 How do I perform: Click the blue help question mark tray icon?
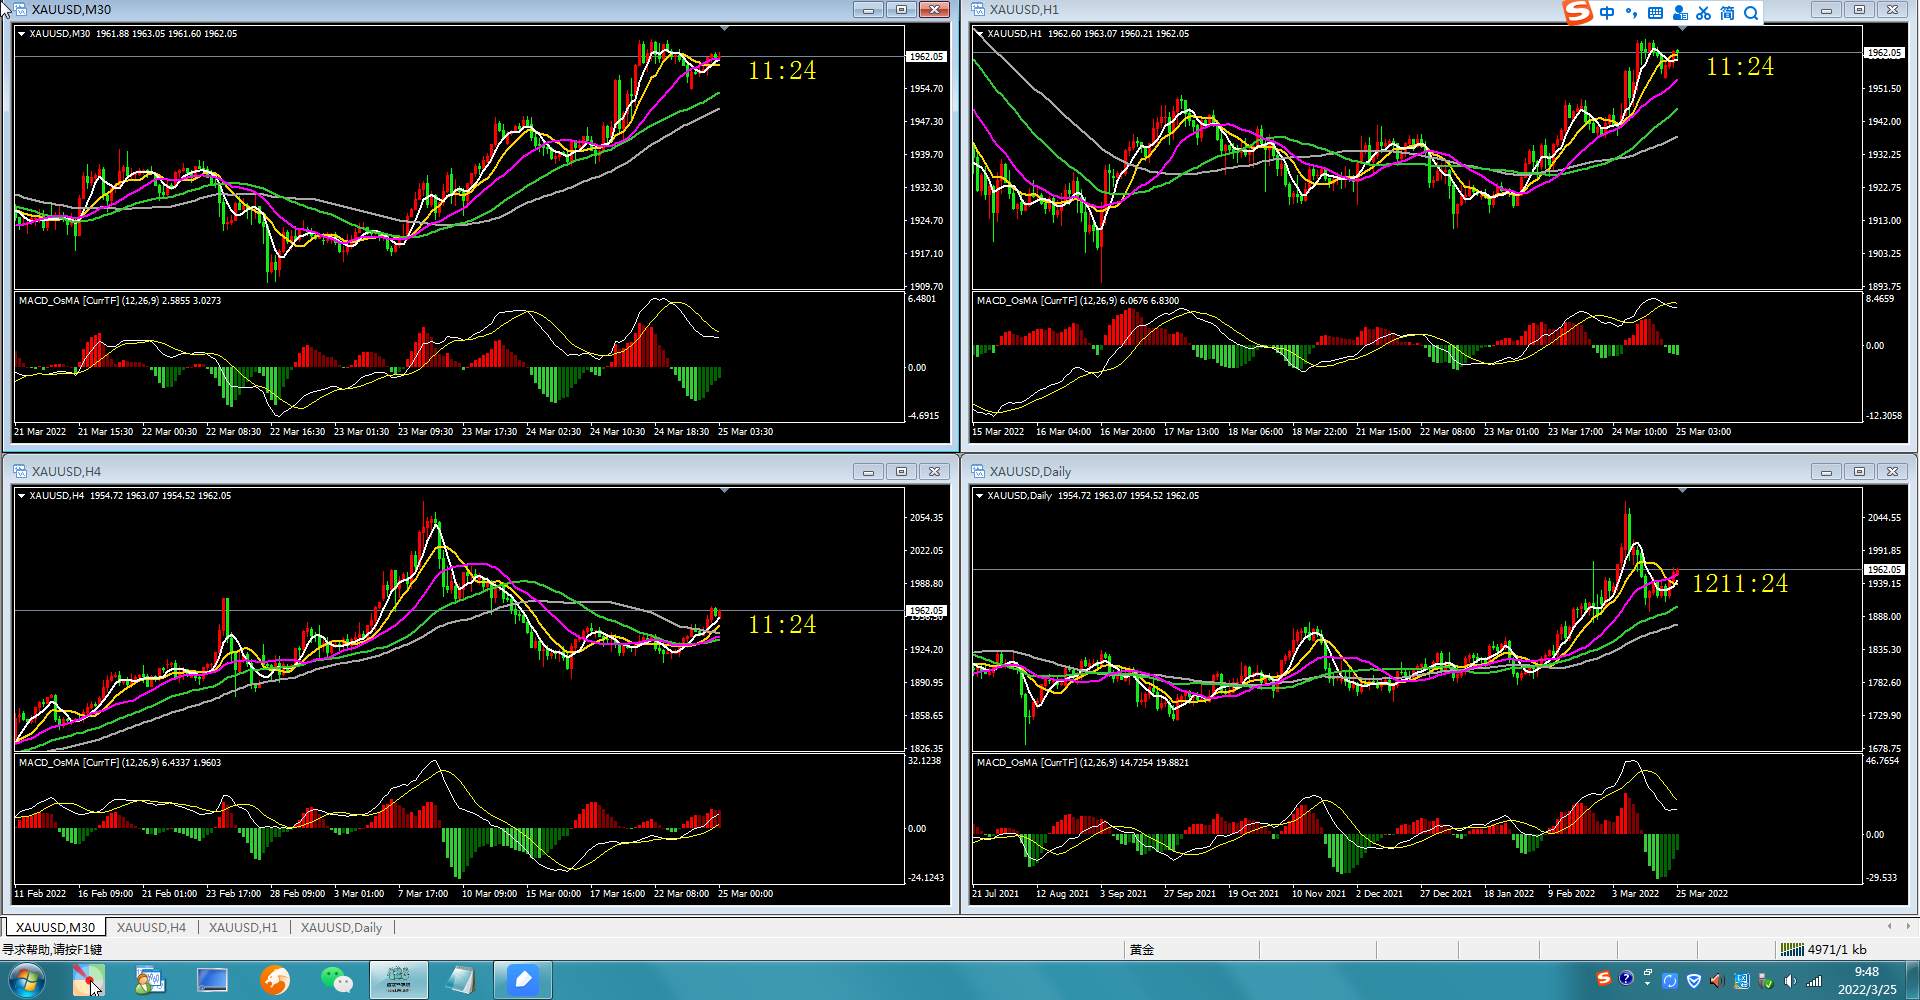pos(1626,978)
